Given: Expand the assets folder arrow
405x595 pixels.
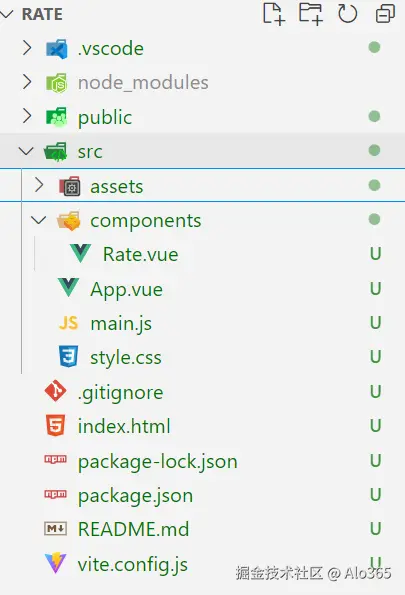Looking at the screenshot, I should tap(39, 186).
